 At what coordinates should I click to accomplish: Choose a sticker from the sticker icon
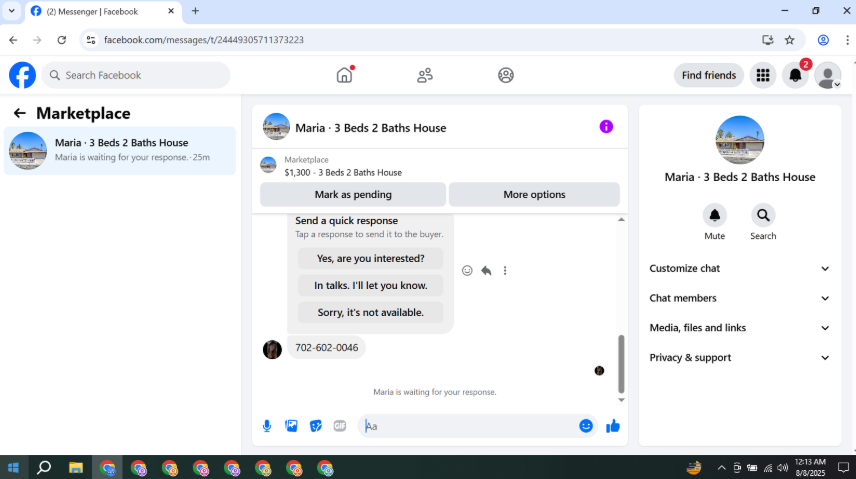click(316, 426)
